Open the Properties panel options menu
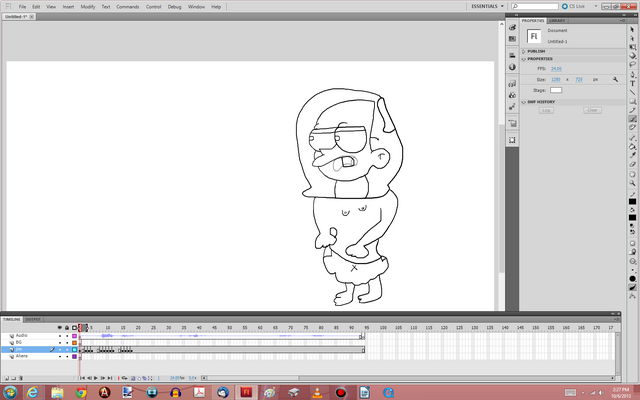This screenshot has width=640, height=400. 622,20
